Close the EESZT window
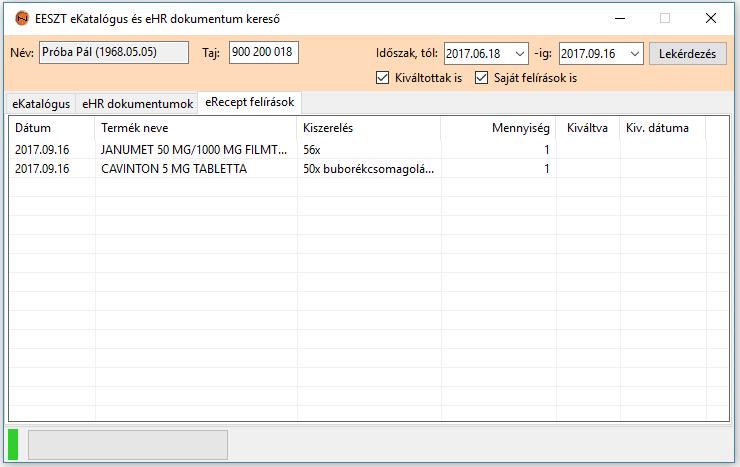 711,18
